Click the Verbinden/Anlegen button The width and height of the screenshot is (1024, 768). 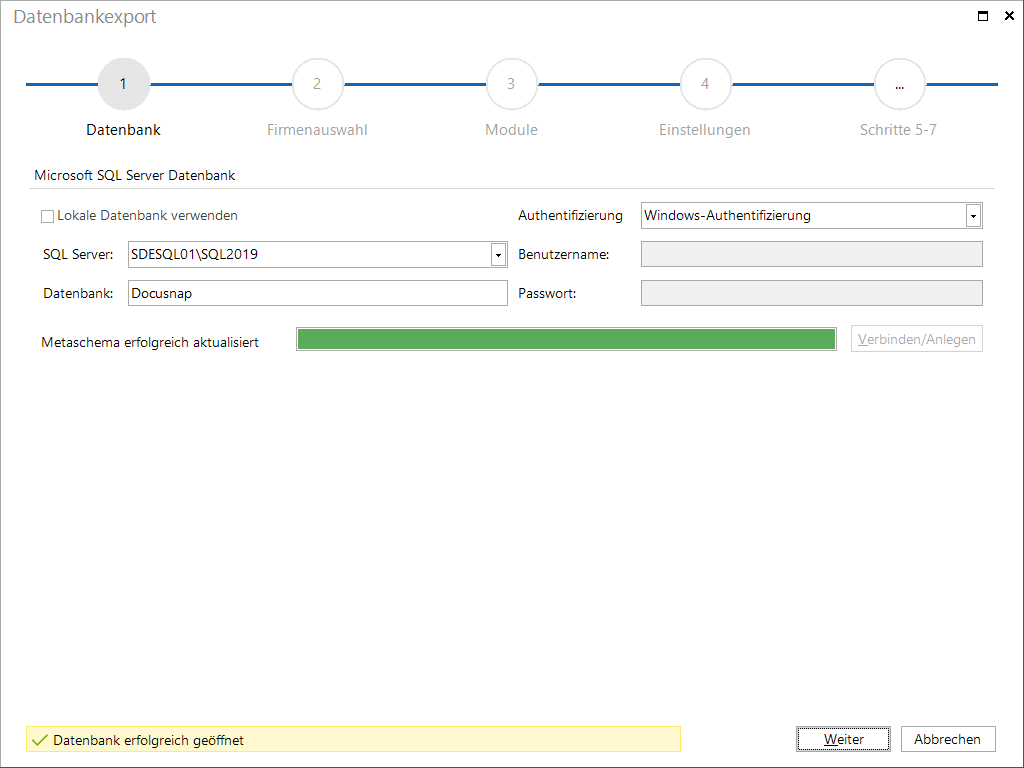click(x=916, y=339)
